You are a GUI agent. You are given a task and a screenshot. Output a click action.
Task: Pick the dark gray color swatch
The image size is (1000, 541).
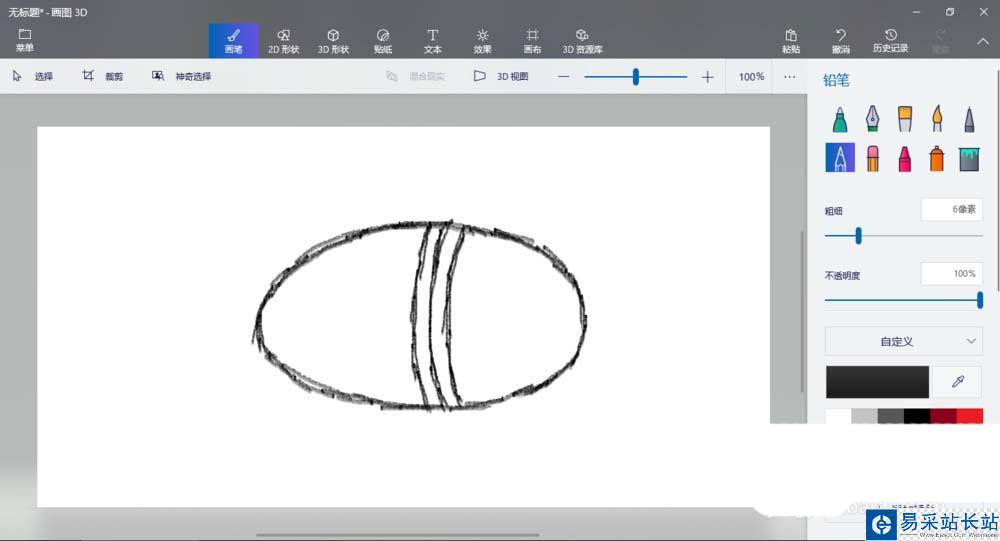pyautogui.click(x=890, y=417)
